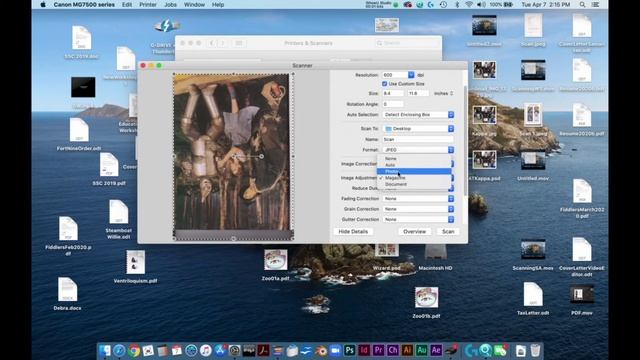The height and width of the screenshot is (360, 640).
Task: Open the Printer menu
Action: coord(148,4)
